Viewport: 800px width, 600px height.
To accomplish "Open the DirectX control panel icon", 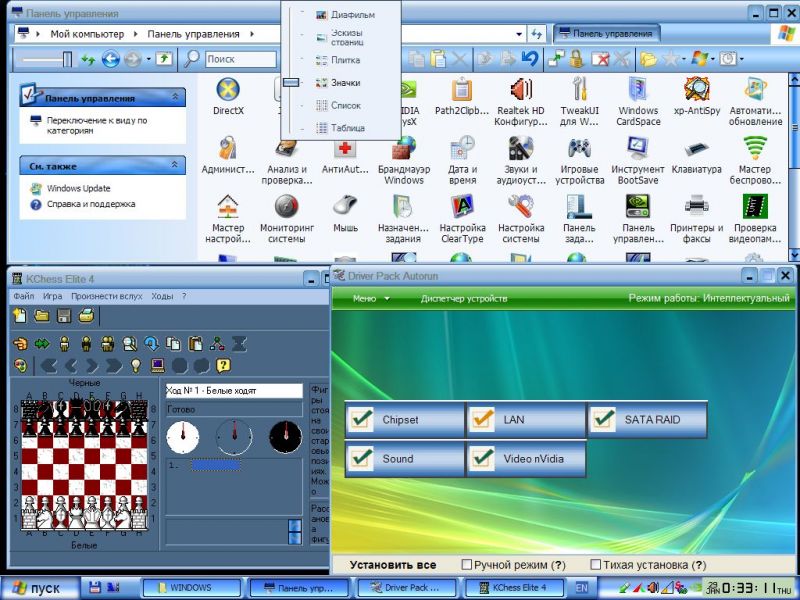I will coord(228,98).
